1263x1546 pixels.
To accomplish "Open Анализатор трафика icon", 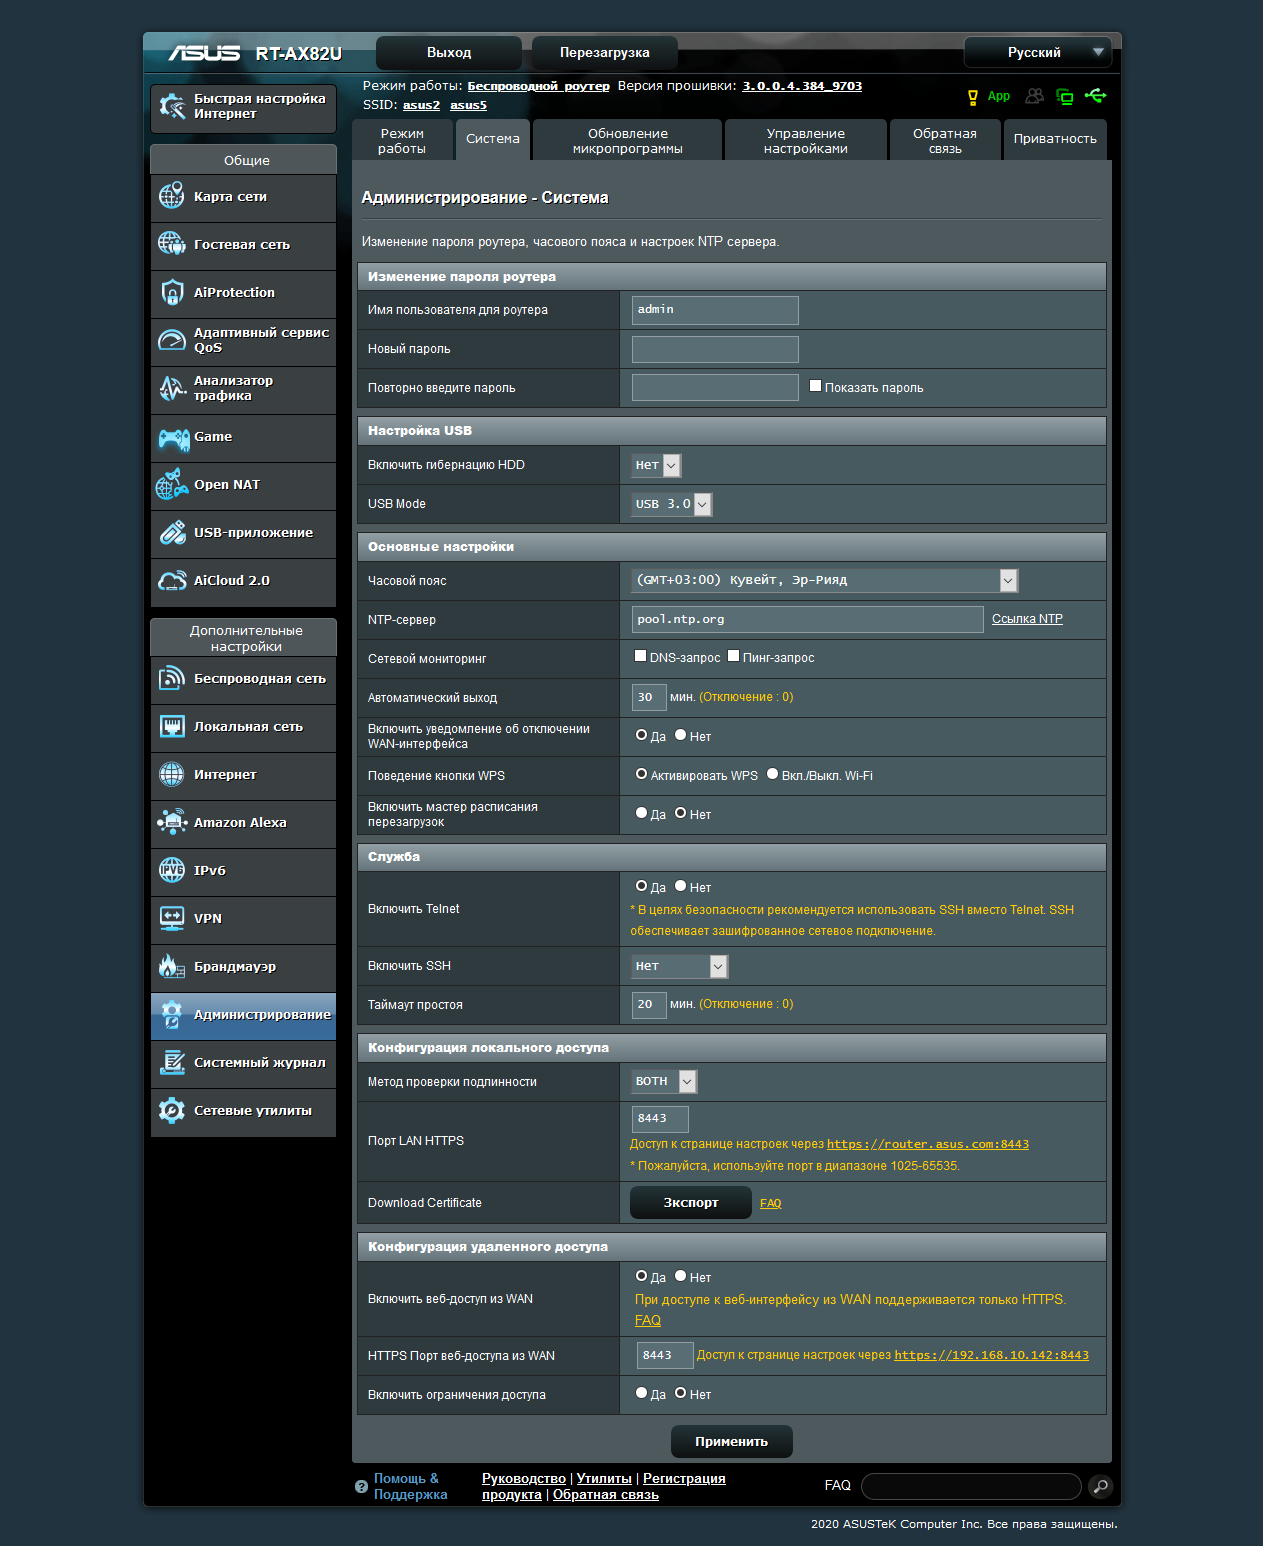I will click(x=172, y=388).
